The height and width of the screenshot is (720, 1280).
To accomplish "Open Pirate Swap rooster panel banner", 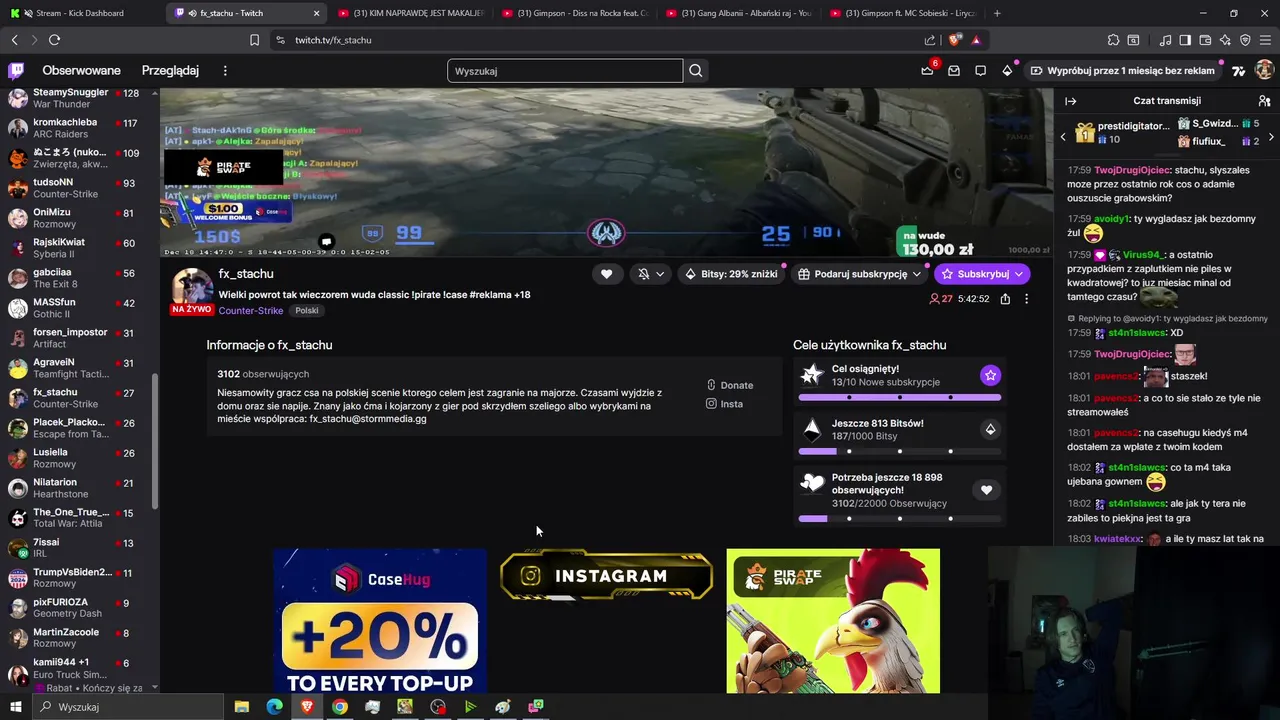I will click(x=833, y=620).
